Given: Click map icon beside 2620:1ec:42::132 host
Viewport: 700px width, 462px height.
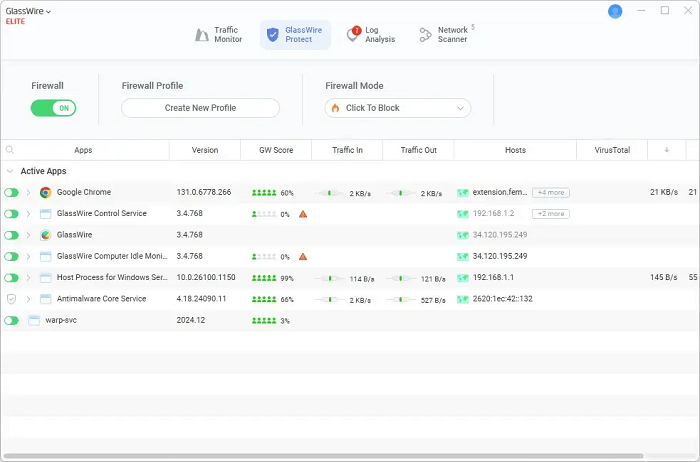Looking at the screenshot, I should (463, 299).
